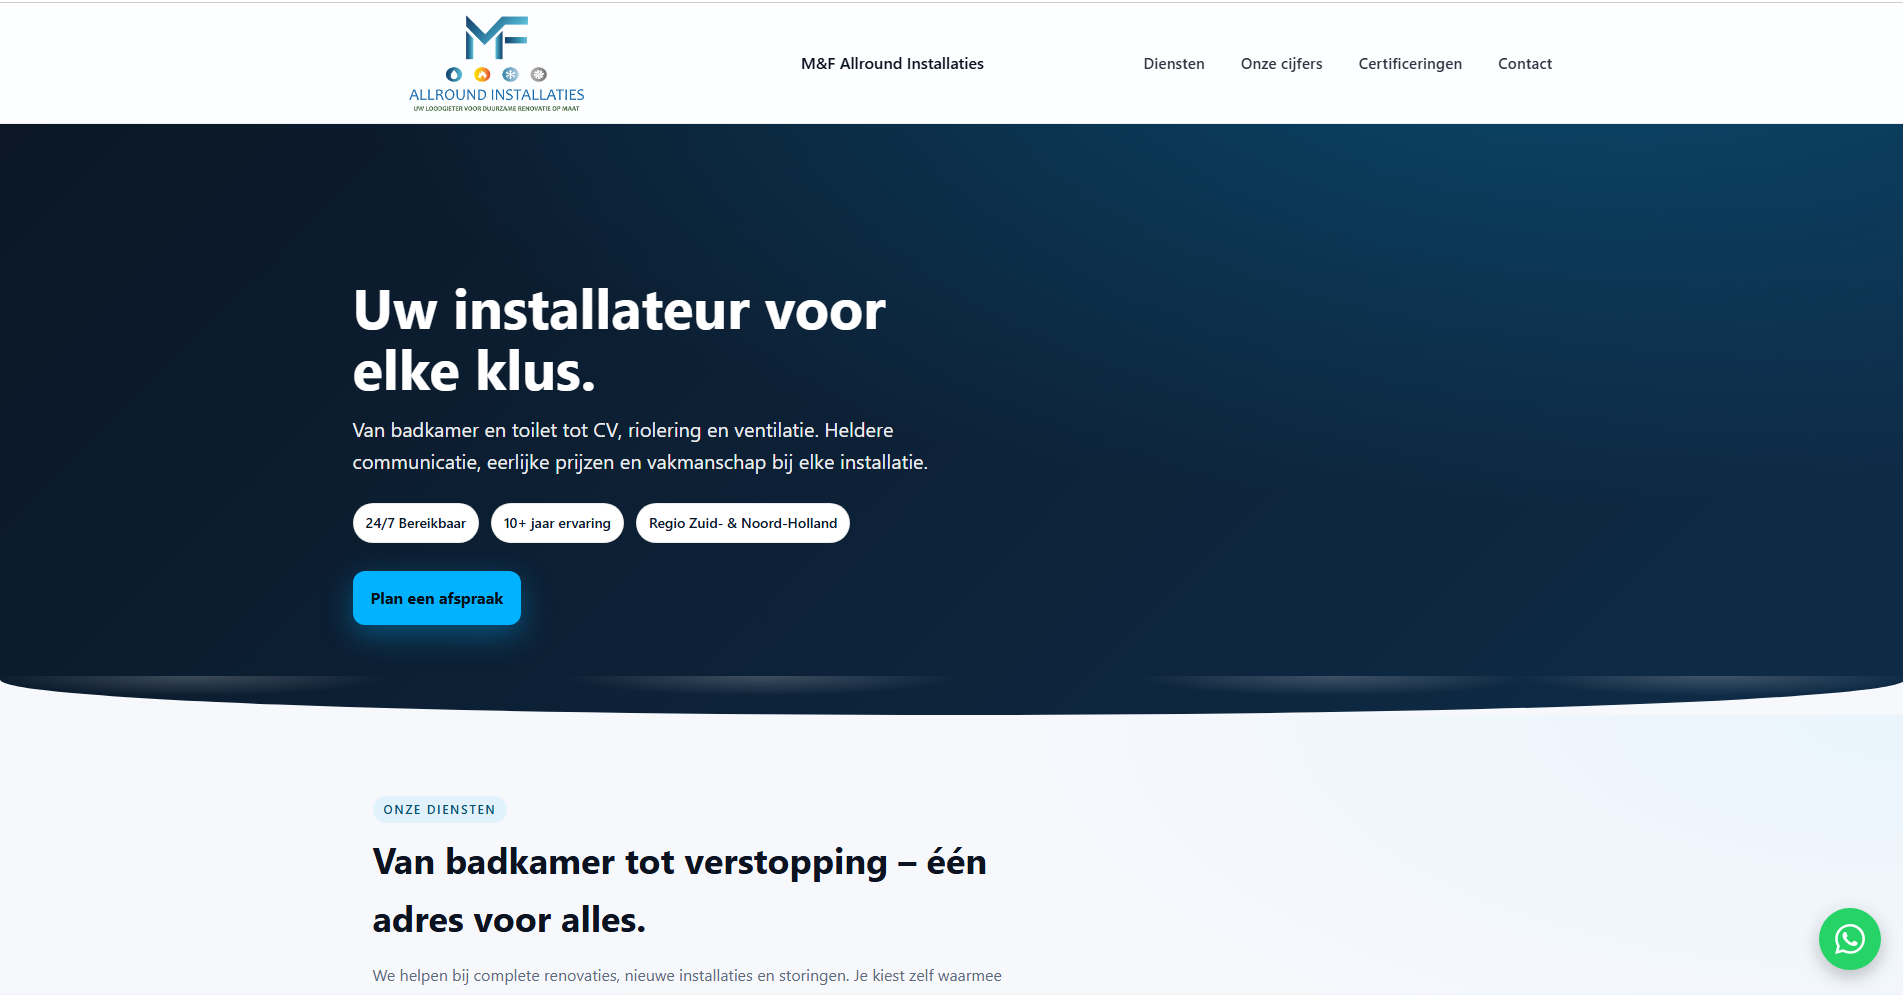
Task: Click the water droplet icon in the logo
Action: 454,74
